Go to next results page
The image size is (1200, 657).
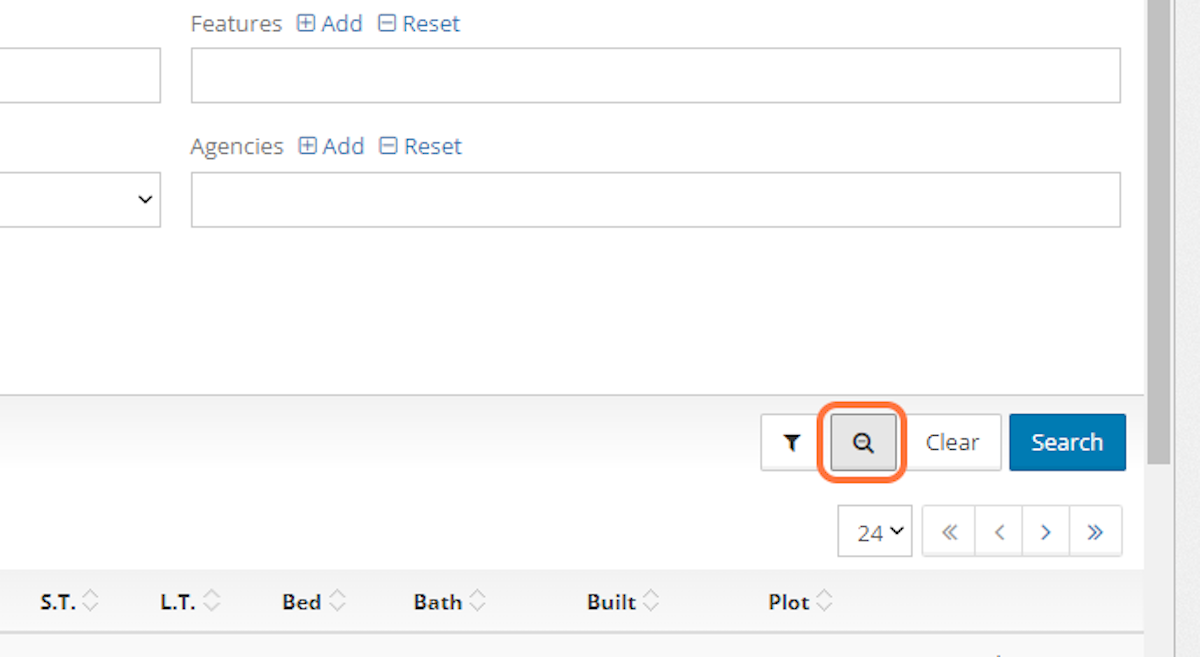pos(1046,531)
